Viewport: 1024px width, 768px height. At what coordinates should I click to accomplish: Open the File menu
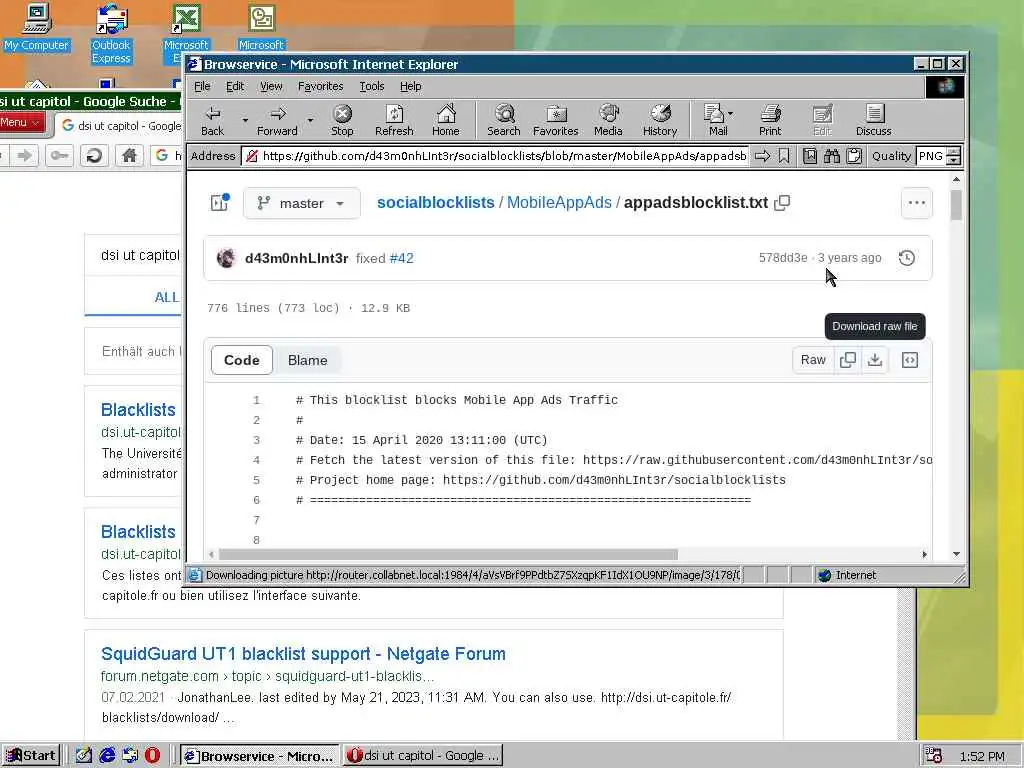pyautogui.click(x=202, y=86)
